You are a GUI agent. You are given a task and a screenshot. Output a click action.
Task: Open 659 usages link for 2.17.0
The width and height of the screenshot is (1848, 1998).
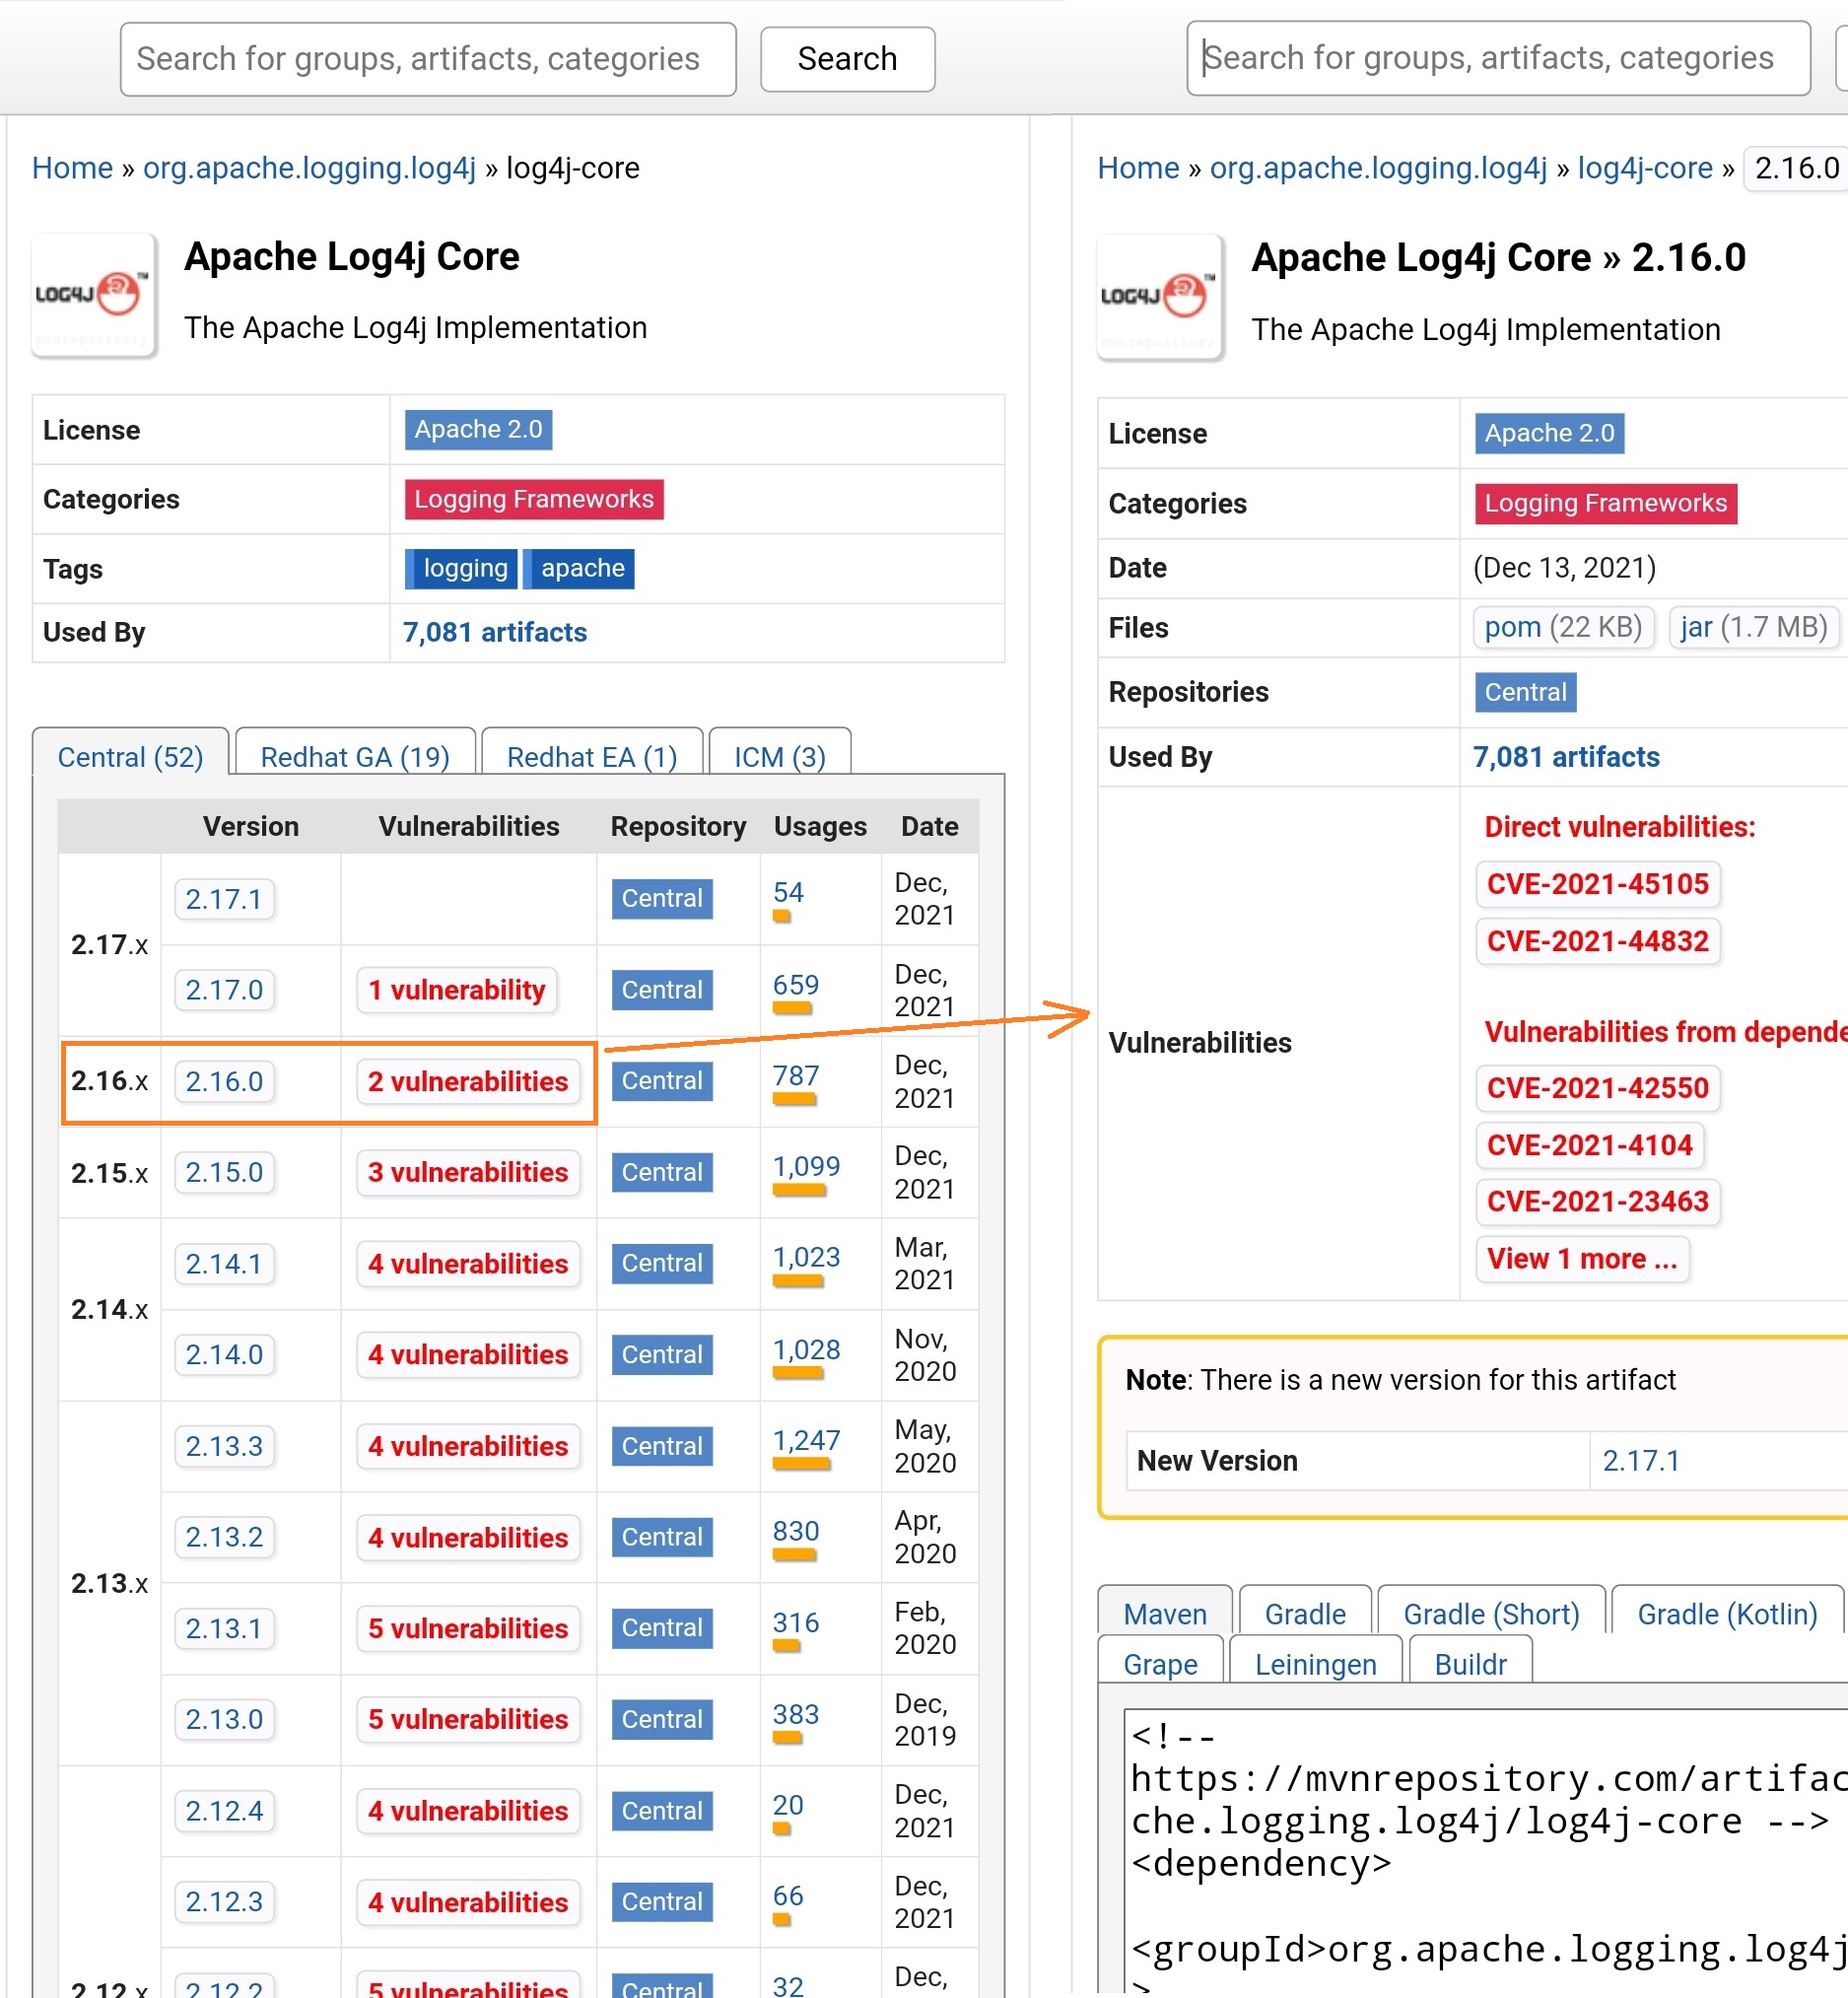coord(795,985)
